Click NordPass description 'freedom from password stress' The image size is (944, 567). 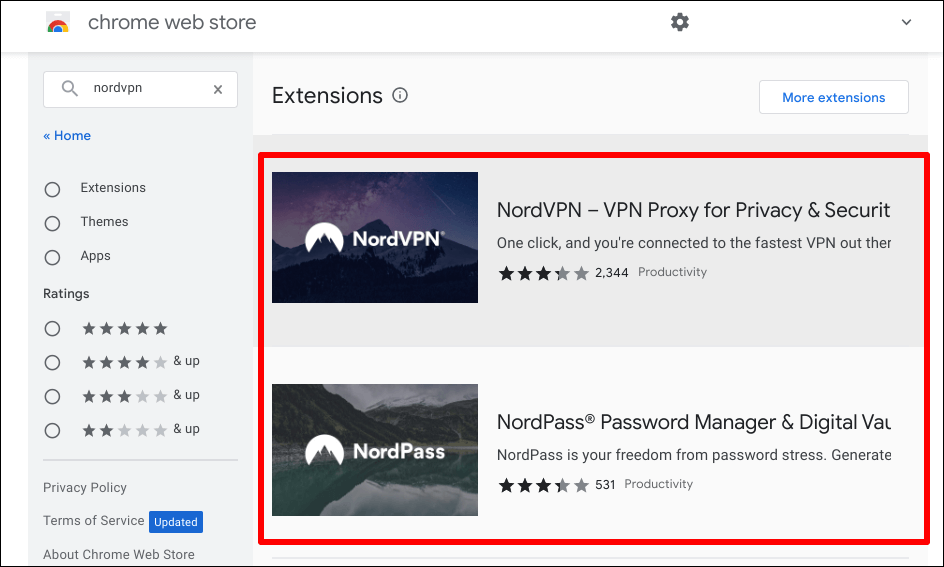[693, 455]
